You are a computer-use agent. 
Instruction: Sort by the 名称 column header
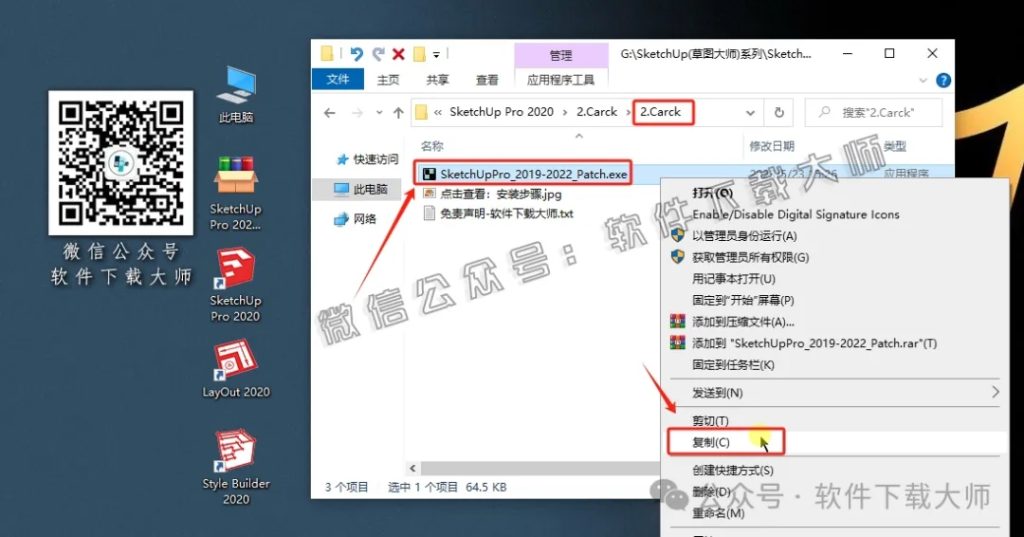click(x=432, y=146)
